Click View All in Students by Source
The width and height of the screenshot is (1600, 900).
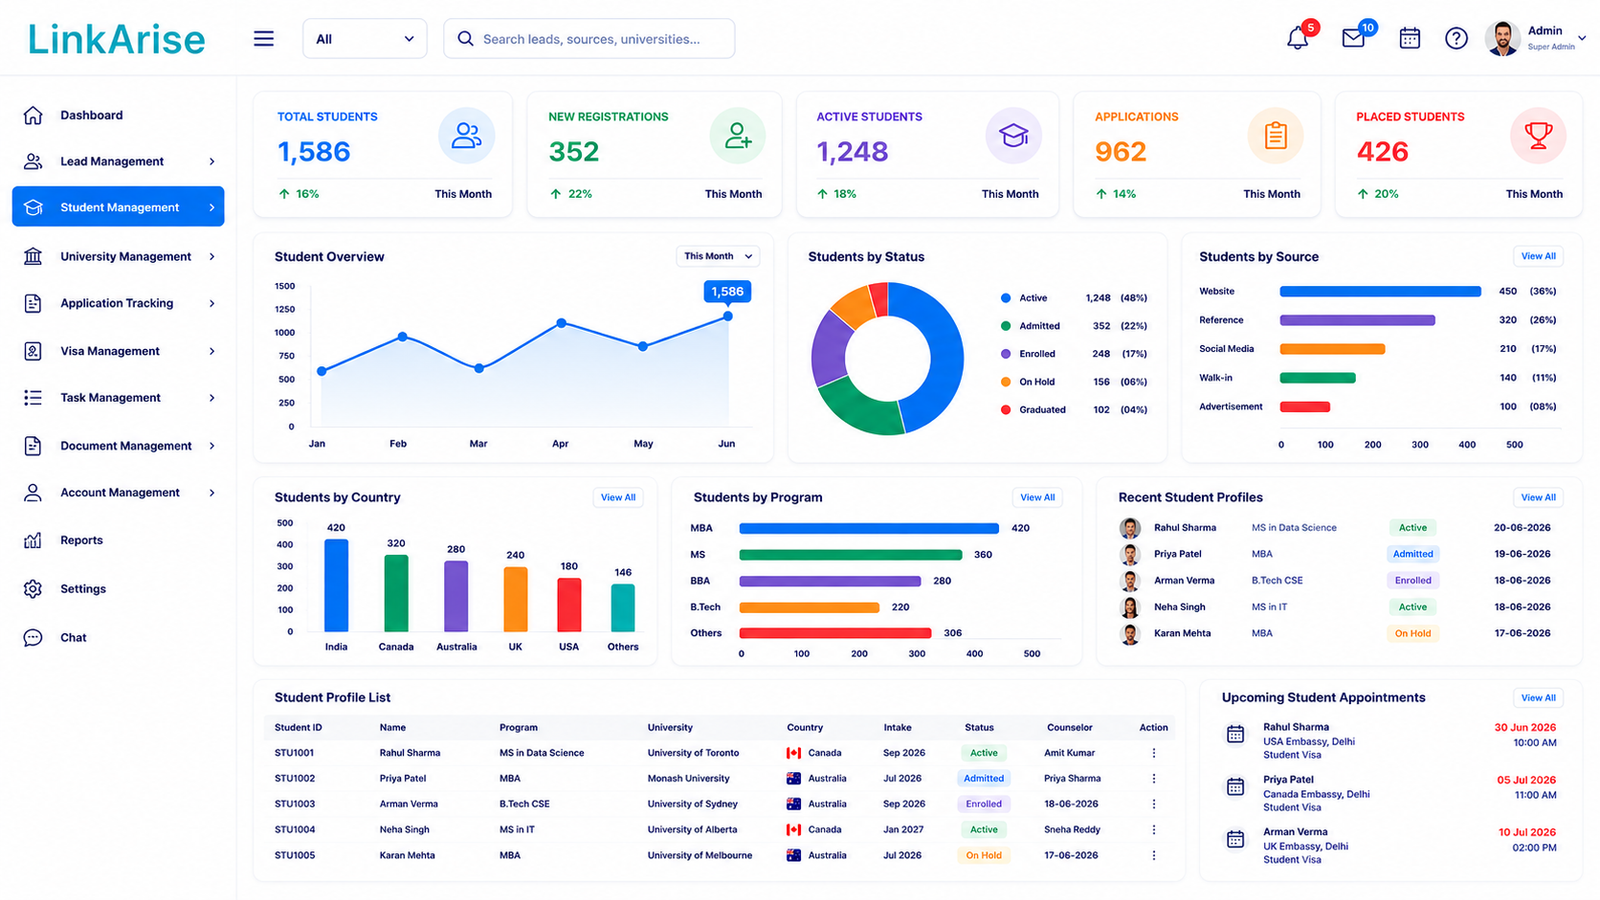pyautogui.click(x=1538, y=256)
